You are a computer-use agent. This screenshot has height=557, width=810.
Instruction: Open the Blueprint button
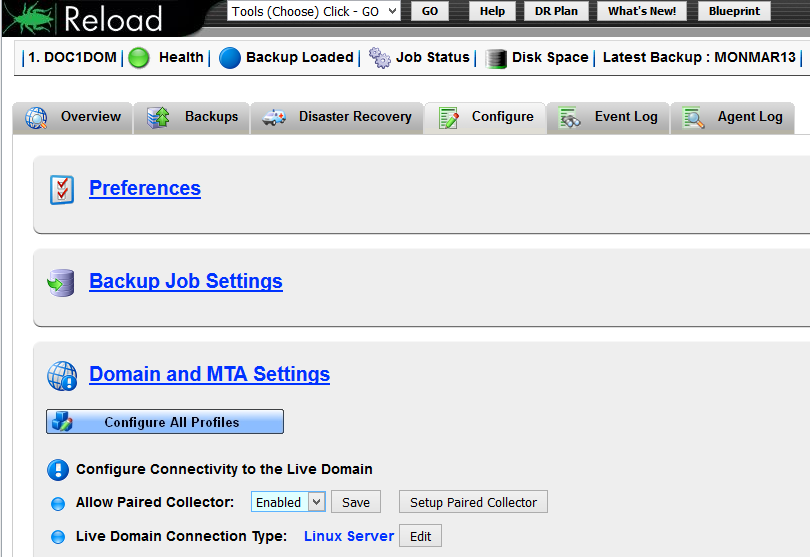[734, 11]
